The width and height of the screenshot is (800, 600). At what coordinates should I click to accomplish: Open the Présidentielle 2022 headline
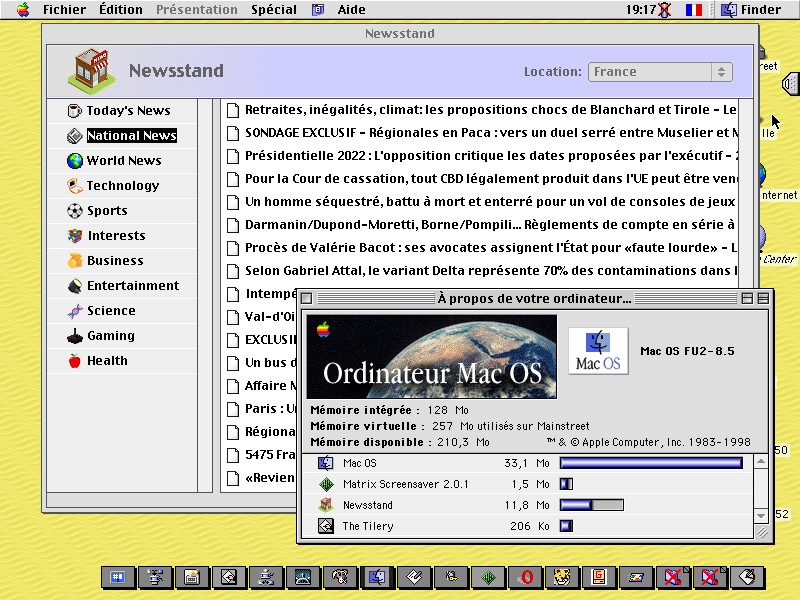(x=490, y=156)
